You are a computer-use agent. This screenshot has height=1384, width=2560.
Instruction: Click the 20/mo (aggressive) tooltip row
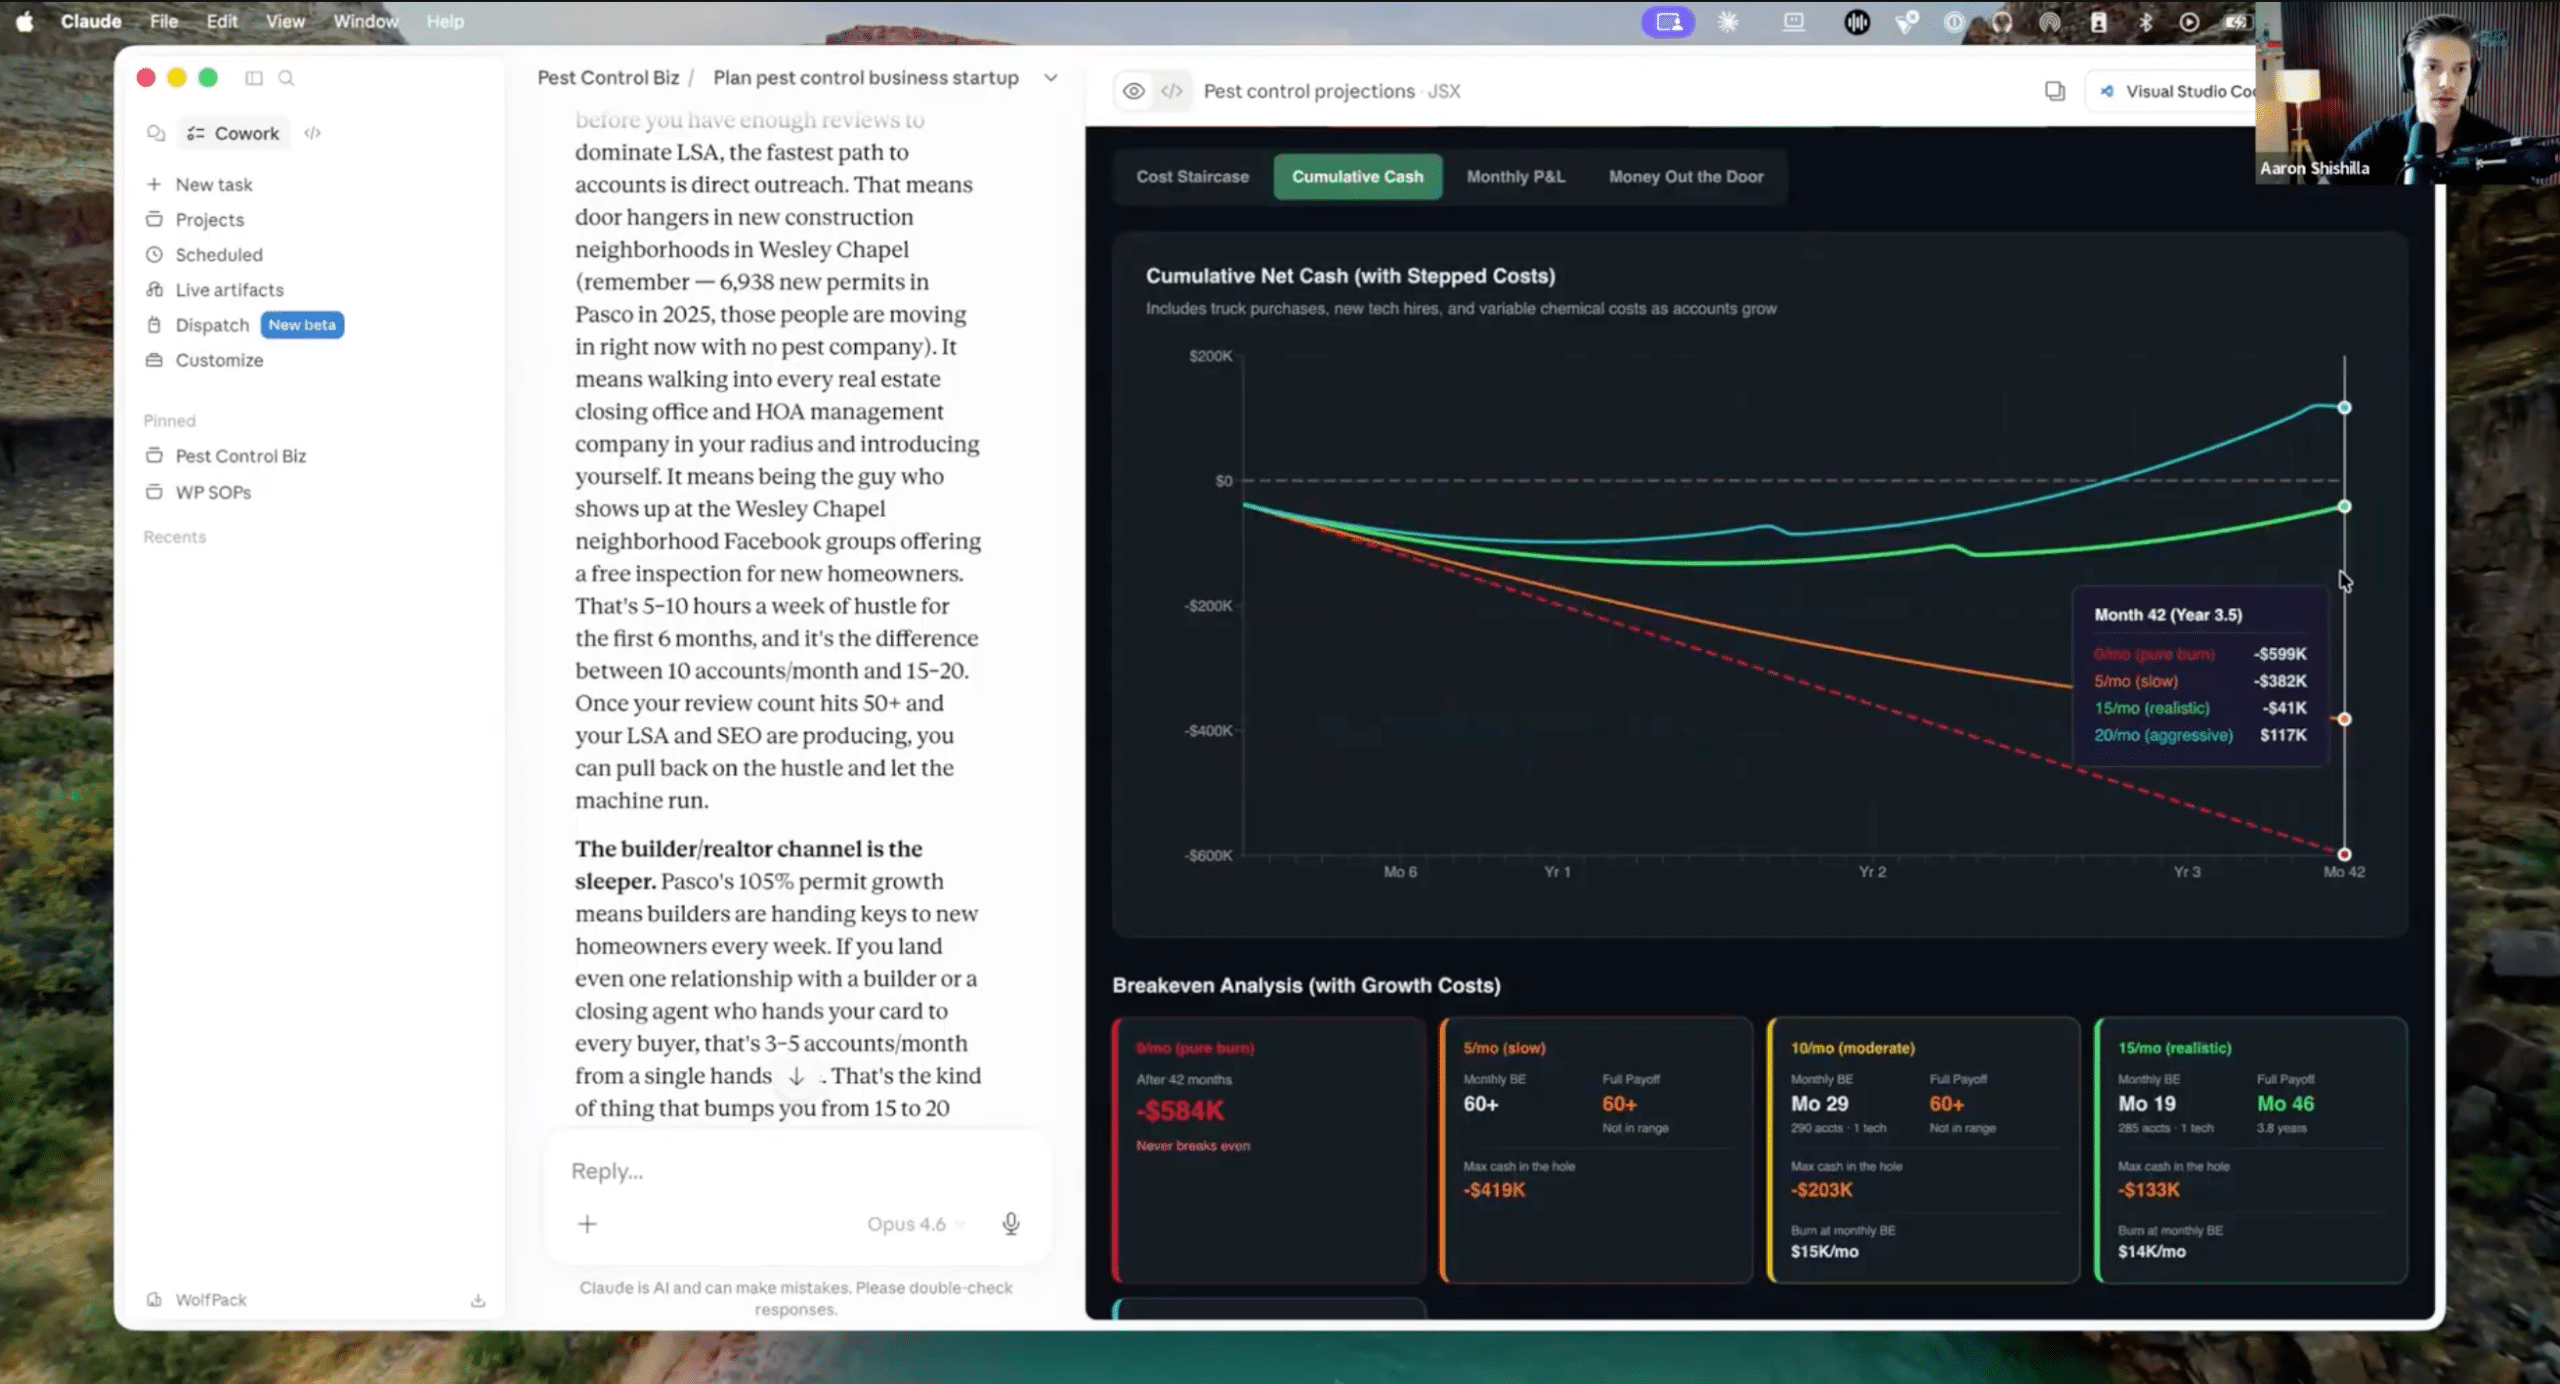2200,735
